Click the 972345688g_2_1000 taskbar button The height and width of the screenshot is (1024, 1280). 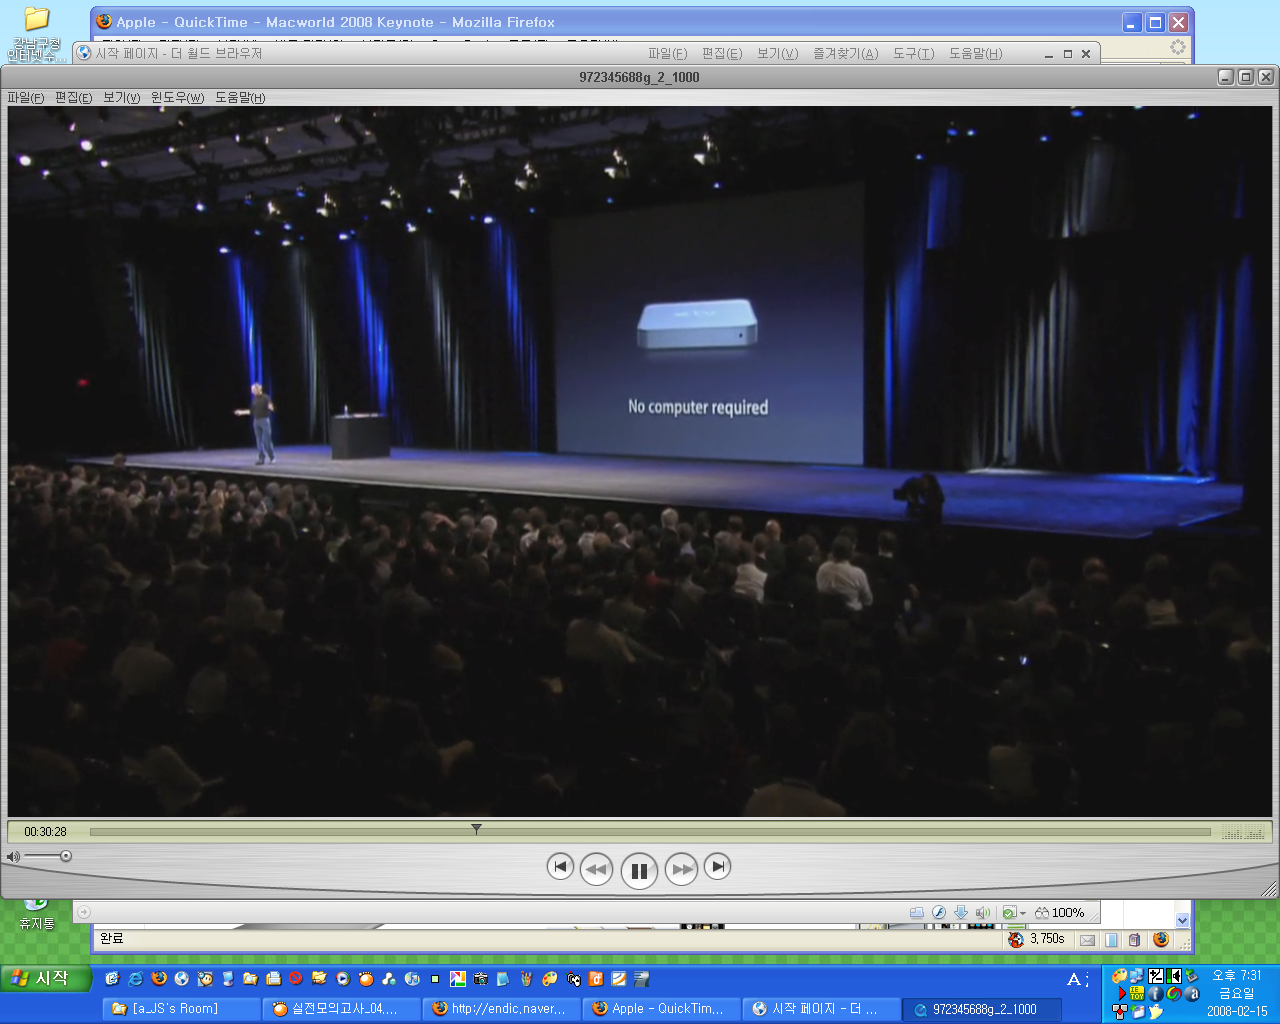coord(982,1009)
